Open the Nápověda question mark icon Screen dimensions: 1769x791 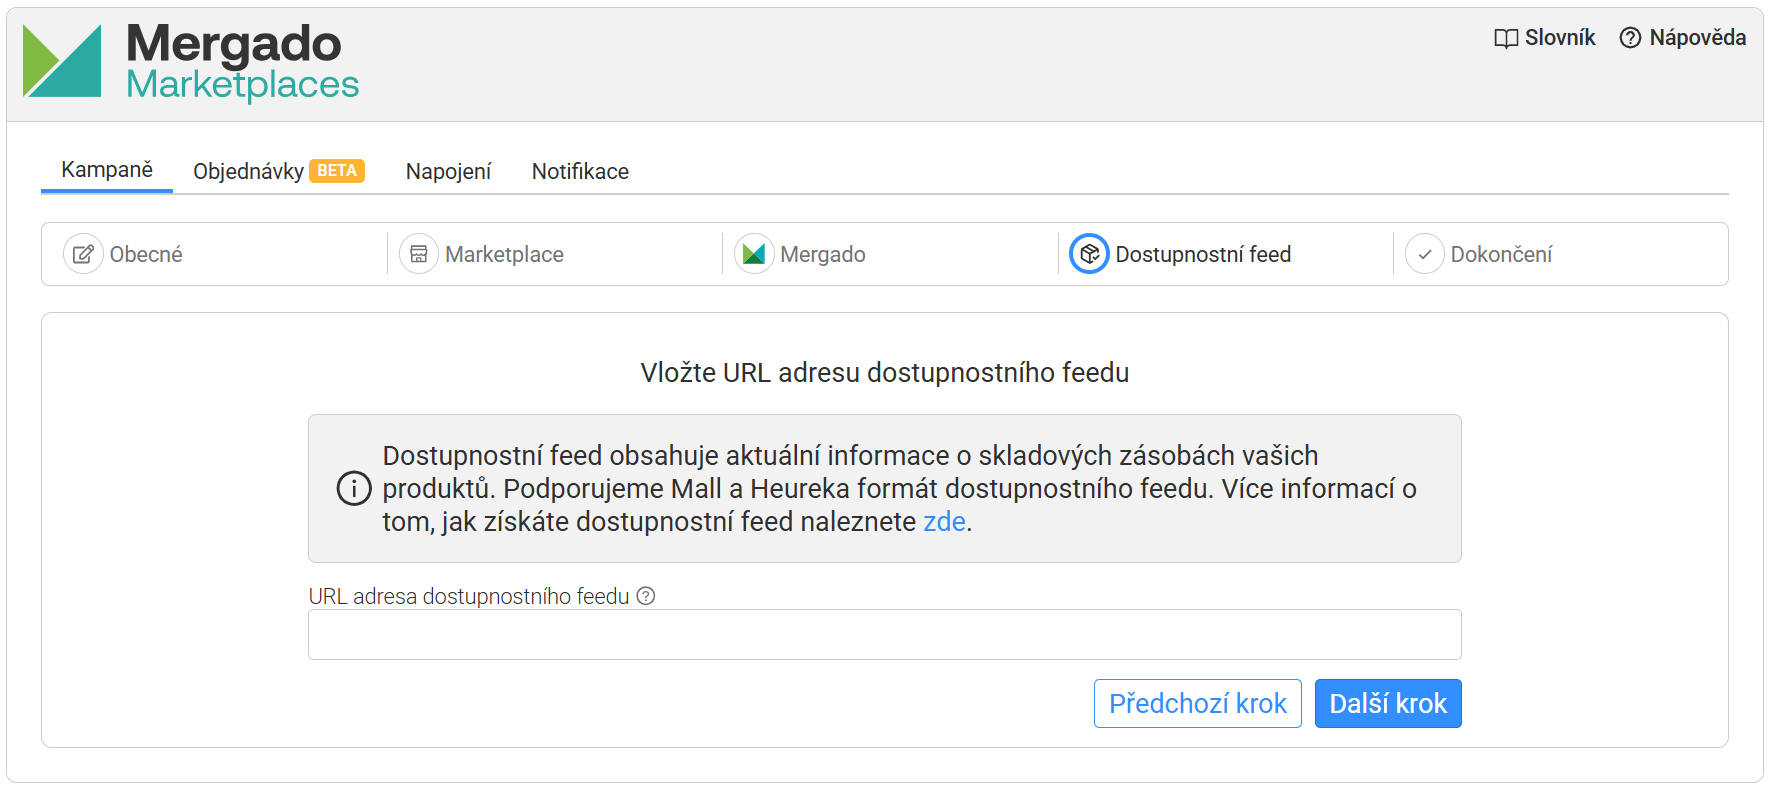tap(1630, 38)
